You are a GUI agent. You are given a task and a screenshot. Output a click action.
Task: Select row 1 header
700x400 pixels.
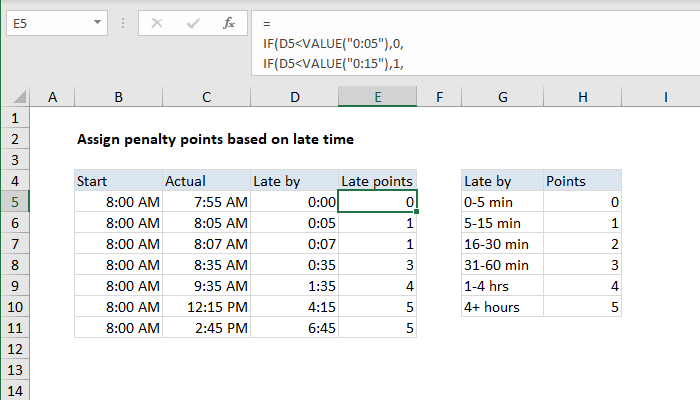(x=15, y=118)
